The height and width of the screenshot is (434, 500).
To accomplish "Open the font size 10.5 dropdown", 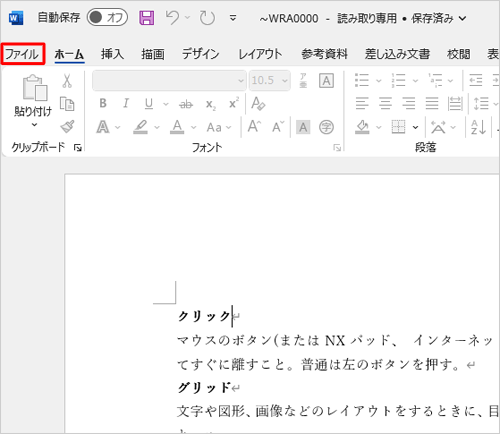I will (284, 80).
